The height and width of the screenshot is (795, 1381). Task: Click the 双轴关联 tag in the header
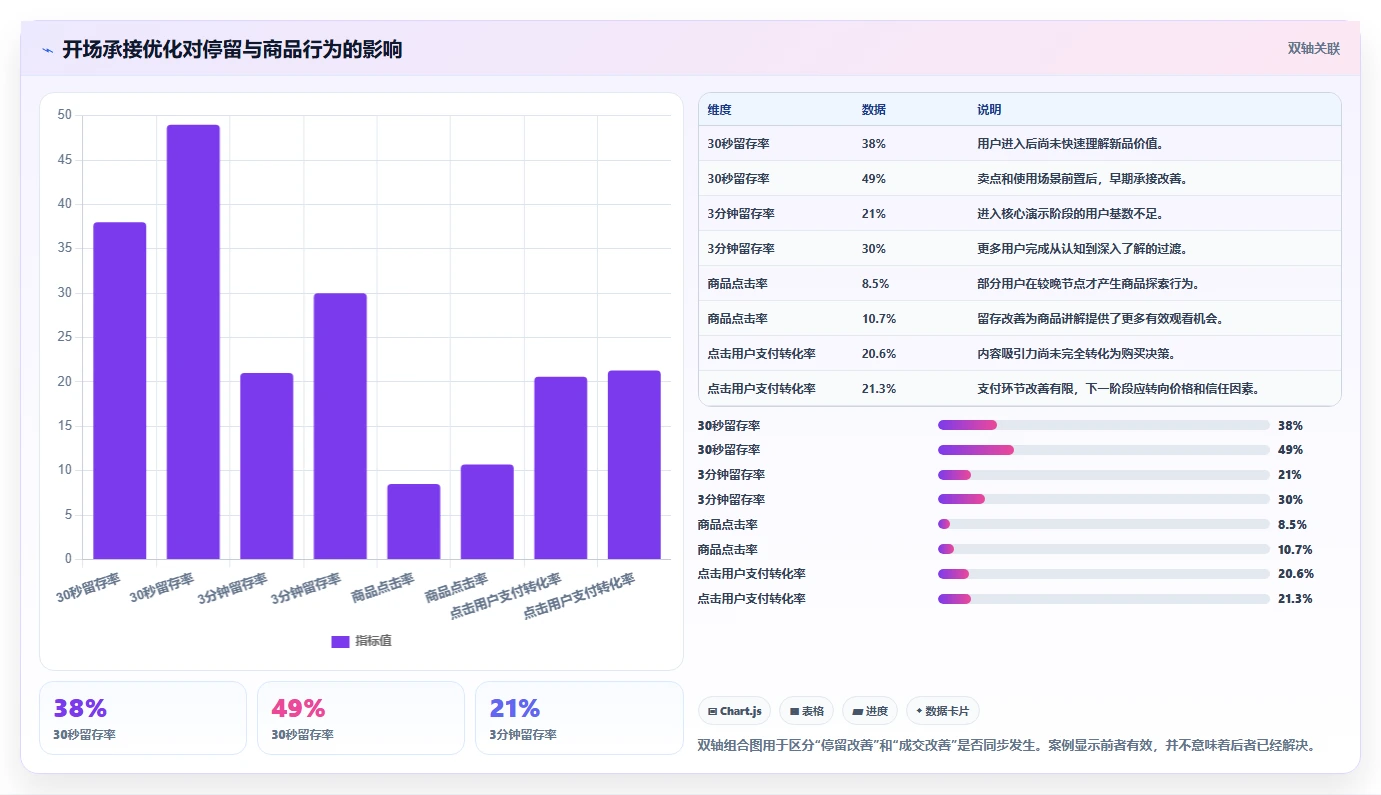[1313, 49]
